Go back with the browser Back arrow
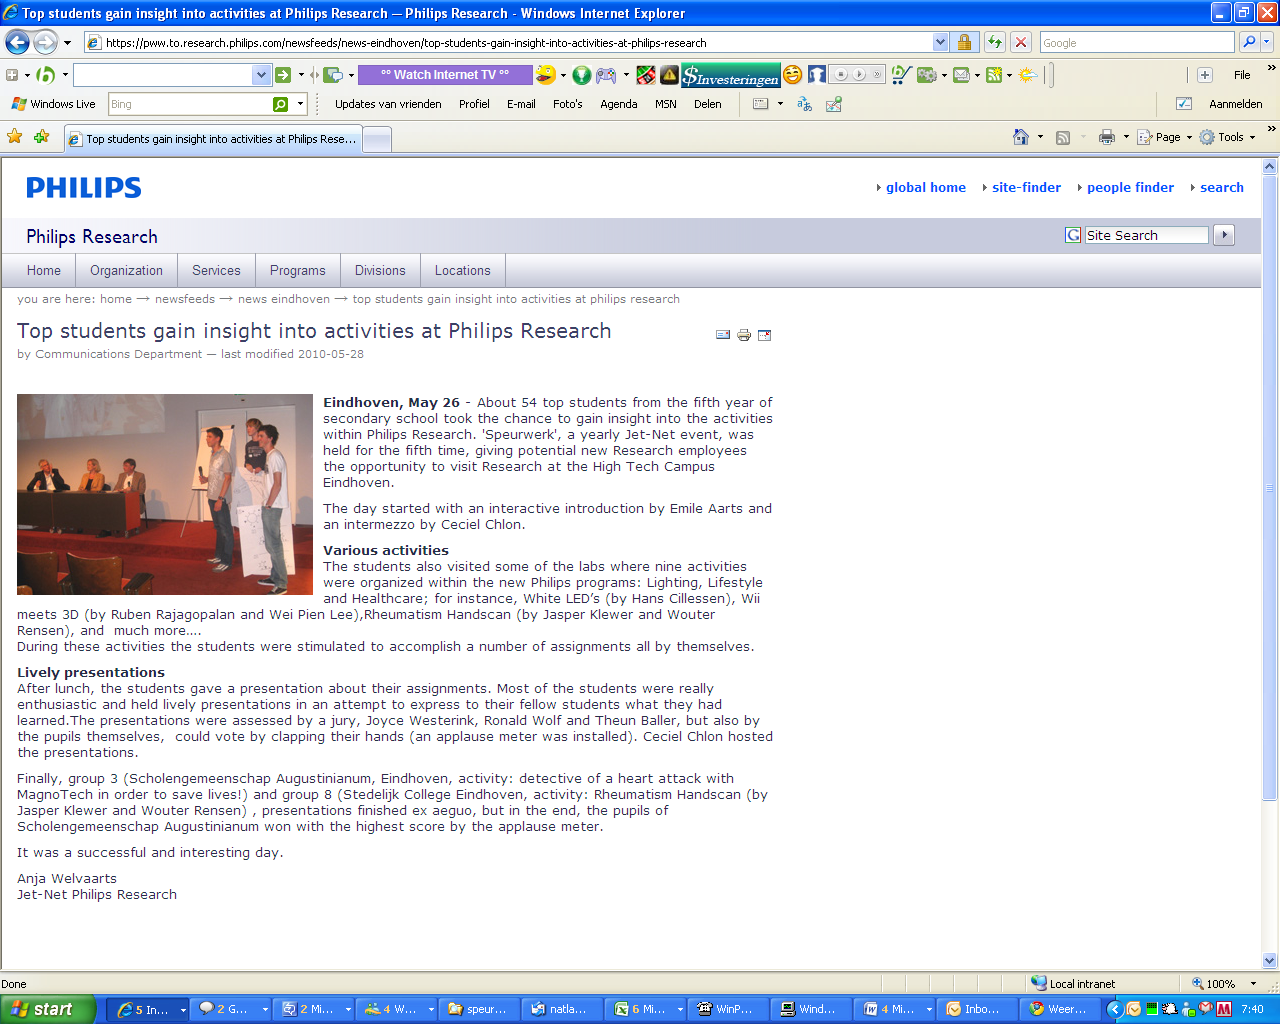1280x1024 pixels. click(x=18, y=42)
